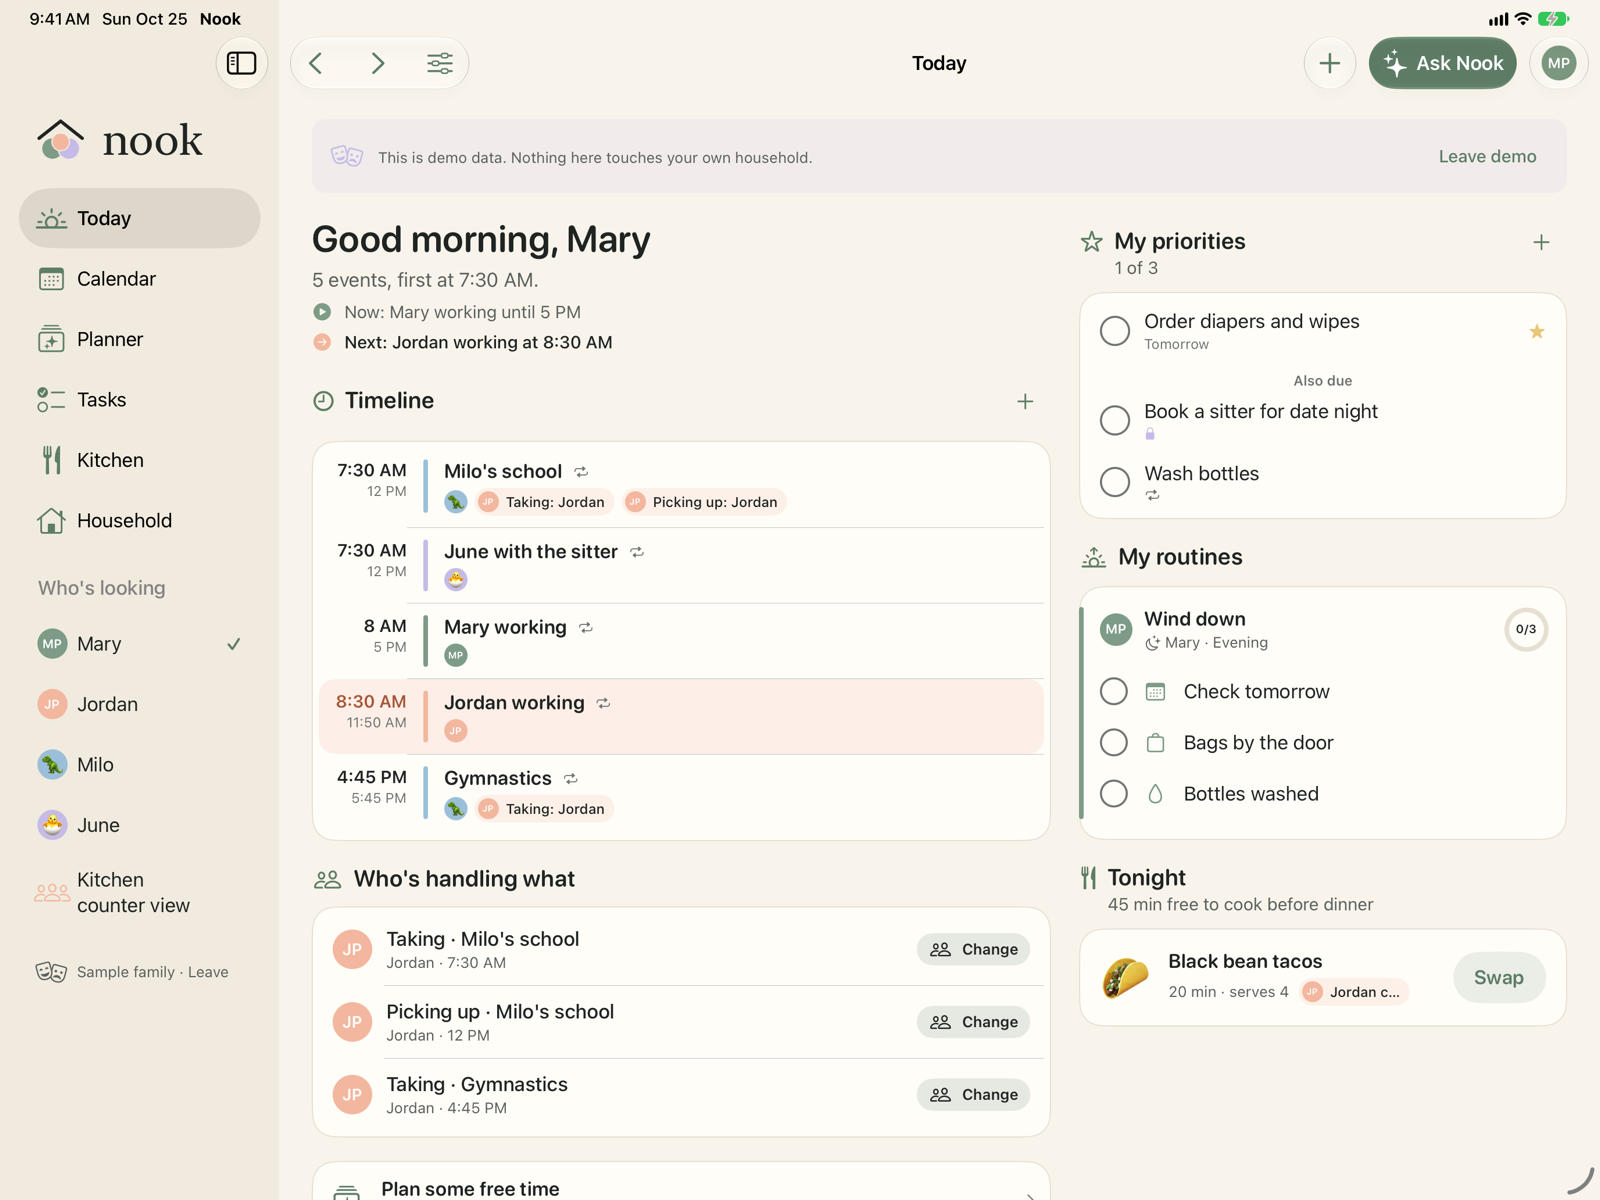Open the Tasks section
Viewport: 1600px width, 1200px height.
(140, 400)
